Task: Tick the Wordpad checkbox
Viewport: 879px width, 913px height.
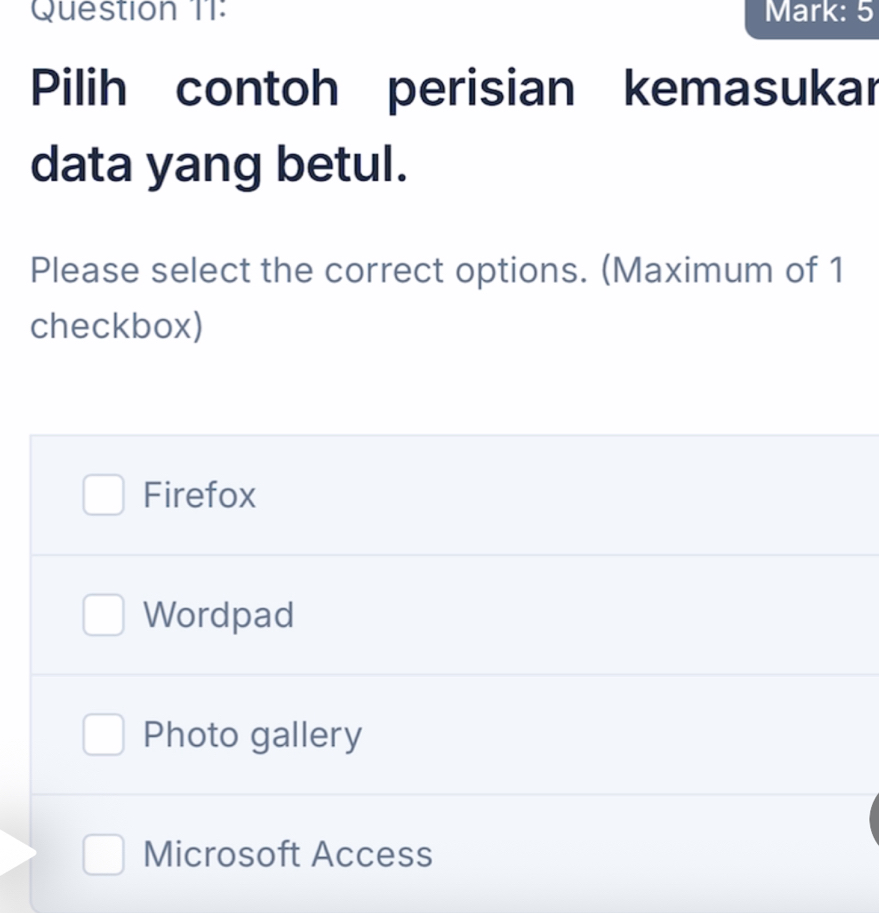Action: [104, 615]
